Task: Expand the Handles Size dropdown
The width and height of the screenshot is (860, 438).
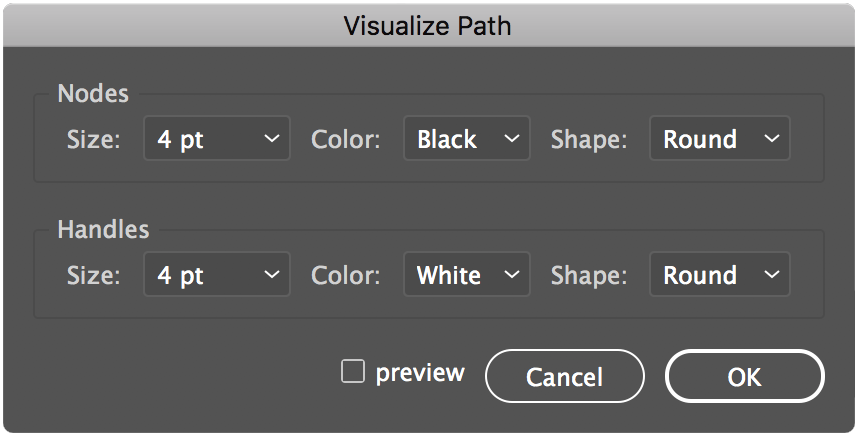Action: (217, 275)
